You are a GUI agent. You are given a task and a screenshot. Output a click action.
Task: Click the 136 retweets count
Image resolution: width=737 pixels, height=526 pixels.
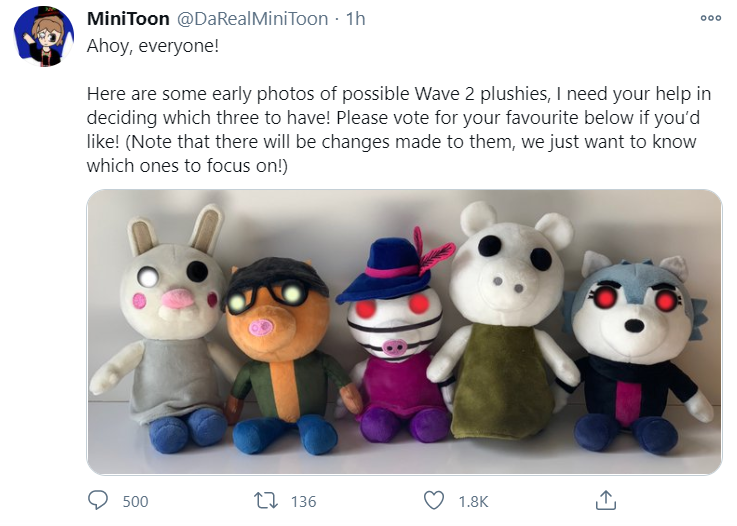tap(303, 502)
